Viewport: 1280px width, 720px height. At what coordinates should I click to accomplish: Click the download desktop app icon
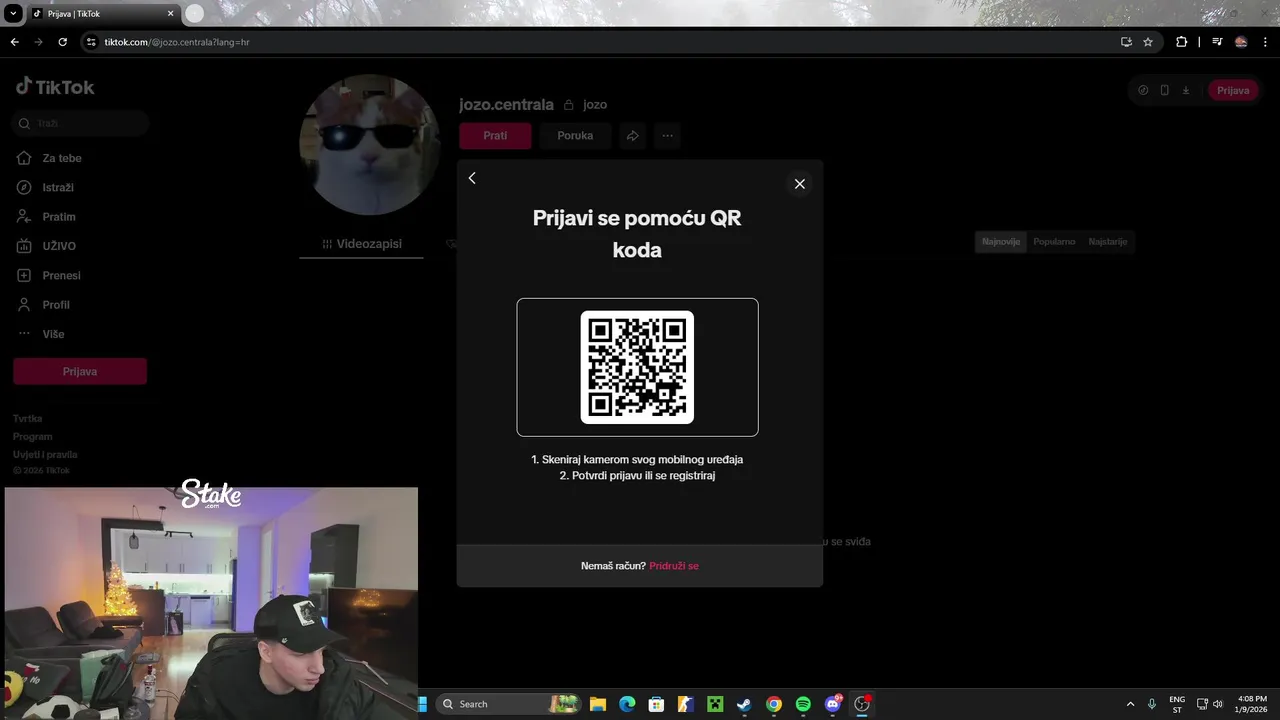pos(1186,90)
